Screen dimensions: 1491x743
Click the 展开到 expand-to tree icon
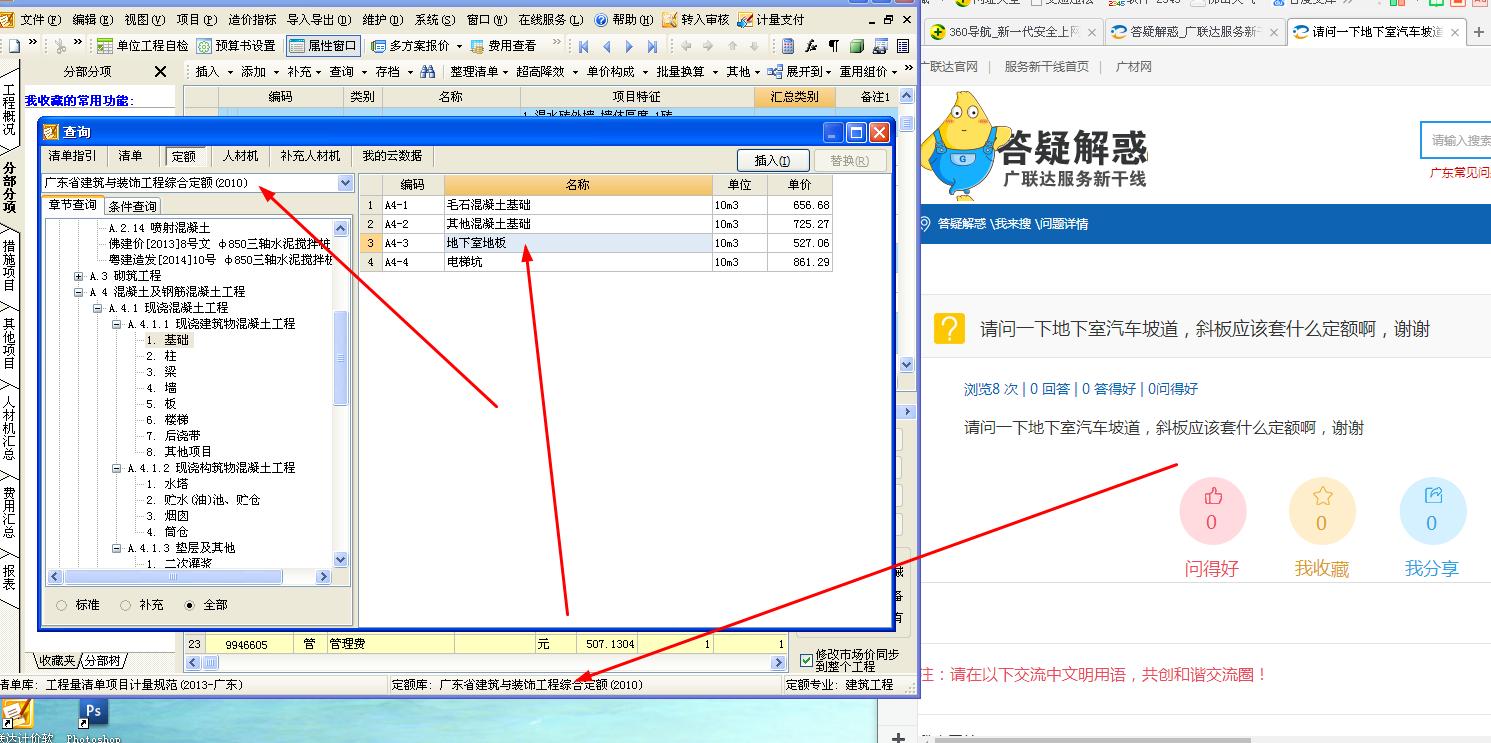[x=775, y=72]
